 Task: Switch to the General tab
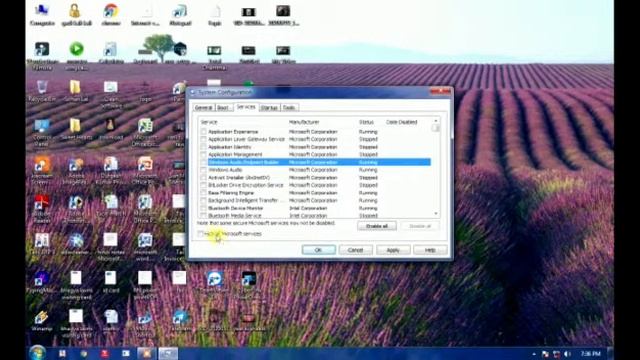[203, 108]
